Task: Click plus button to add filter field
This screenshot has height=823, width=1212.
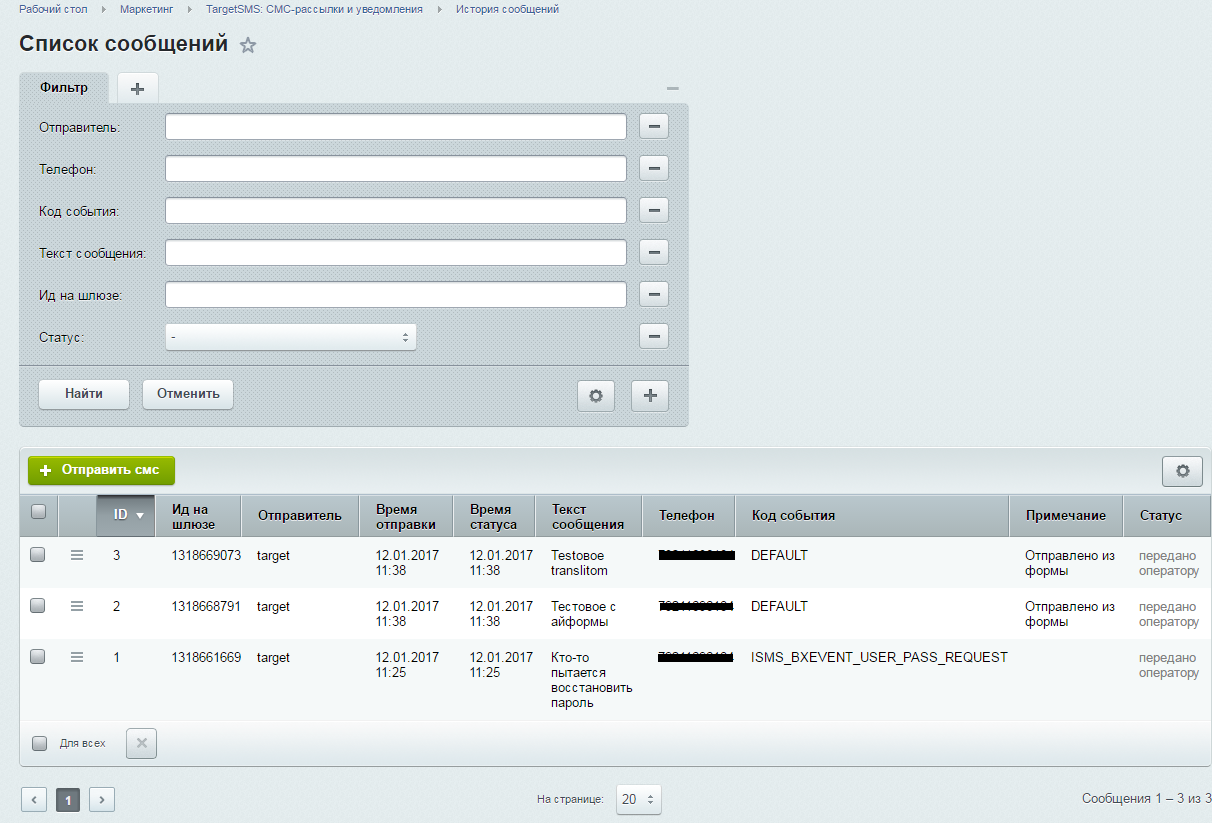Action: coord(650,396)
